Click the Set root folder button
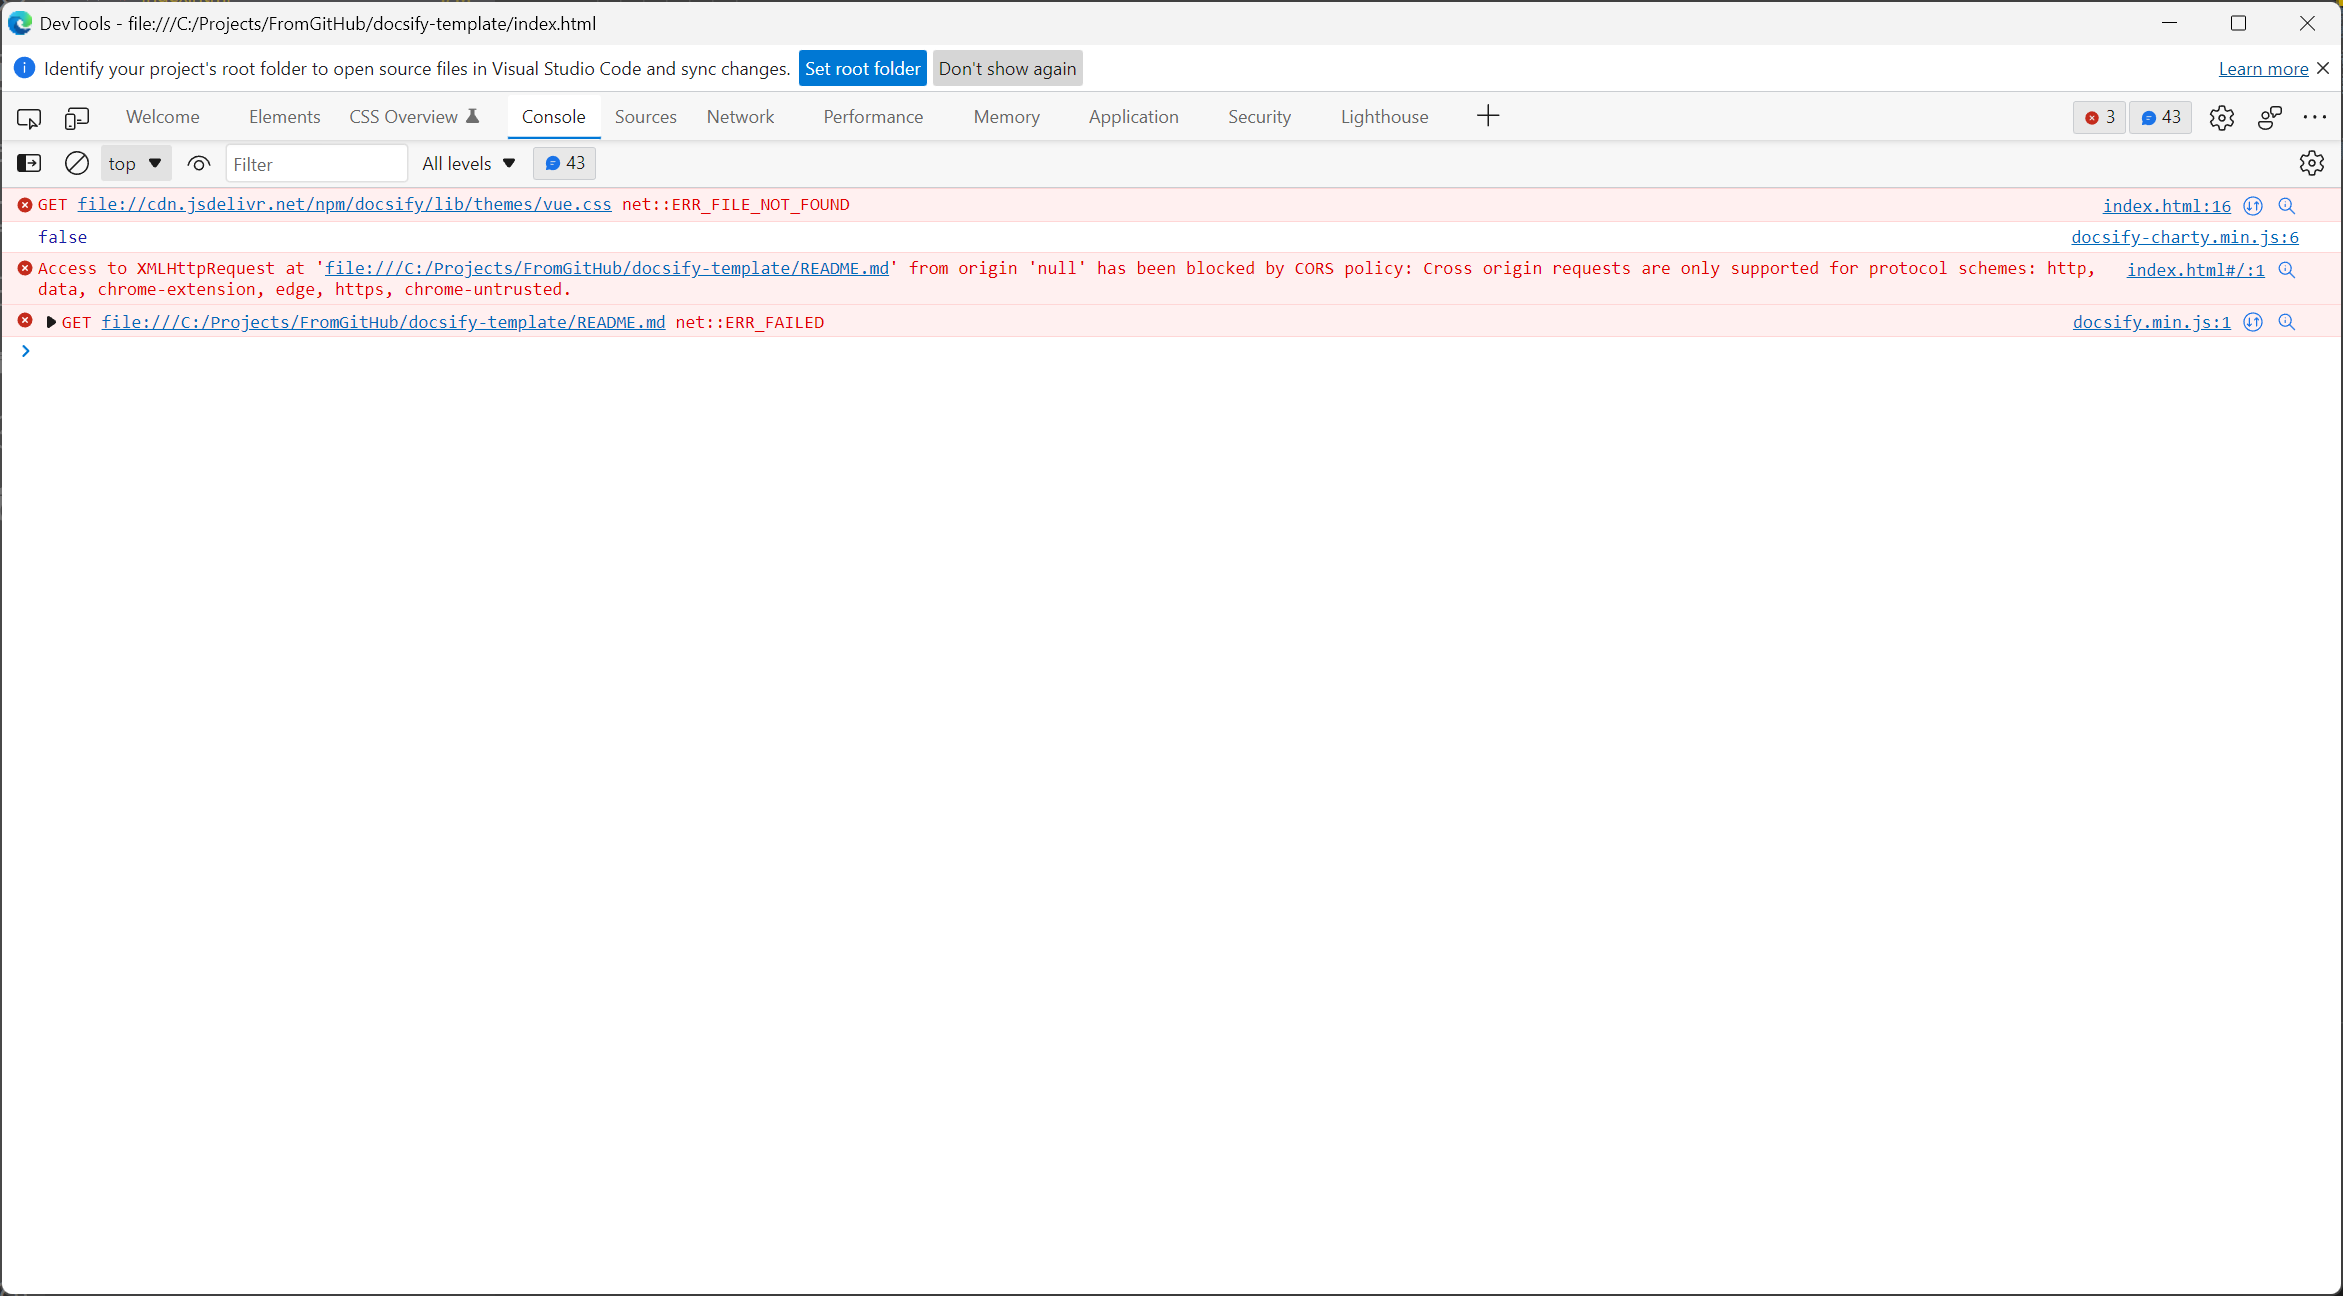The height and width of the screenshot is (1296, 2343). 862,68
